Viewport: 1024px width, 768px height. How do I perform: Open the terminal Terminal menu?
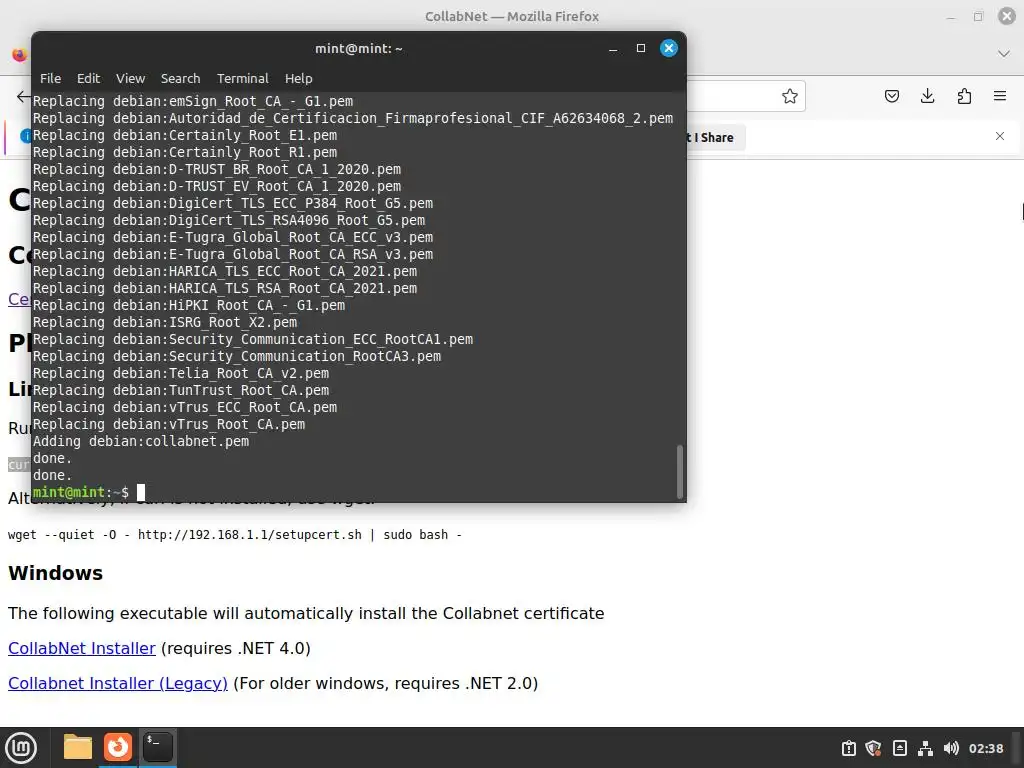242,78
